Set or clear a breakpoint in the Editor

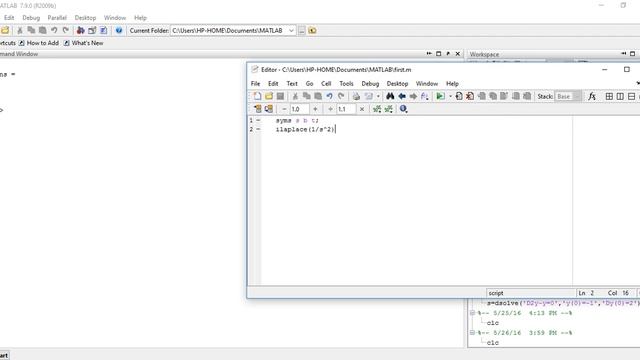pos(459,96)
